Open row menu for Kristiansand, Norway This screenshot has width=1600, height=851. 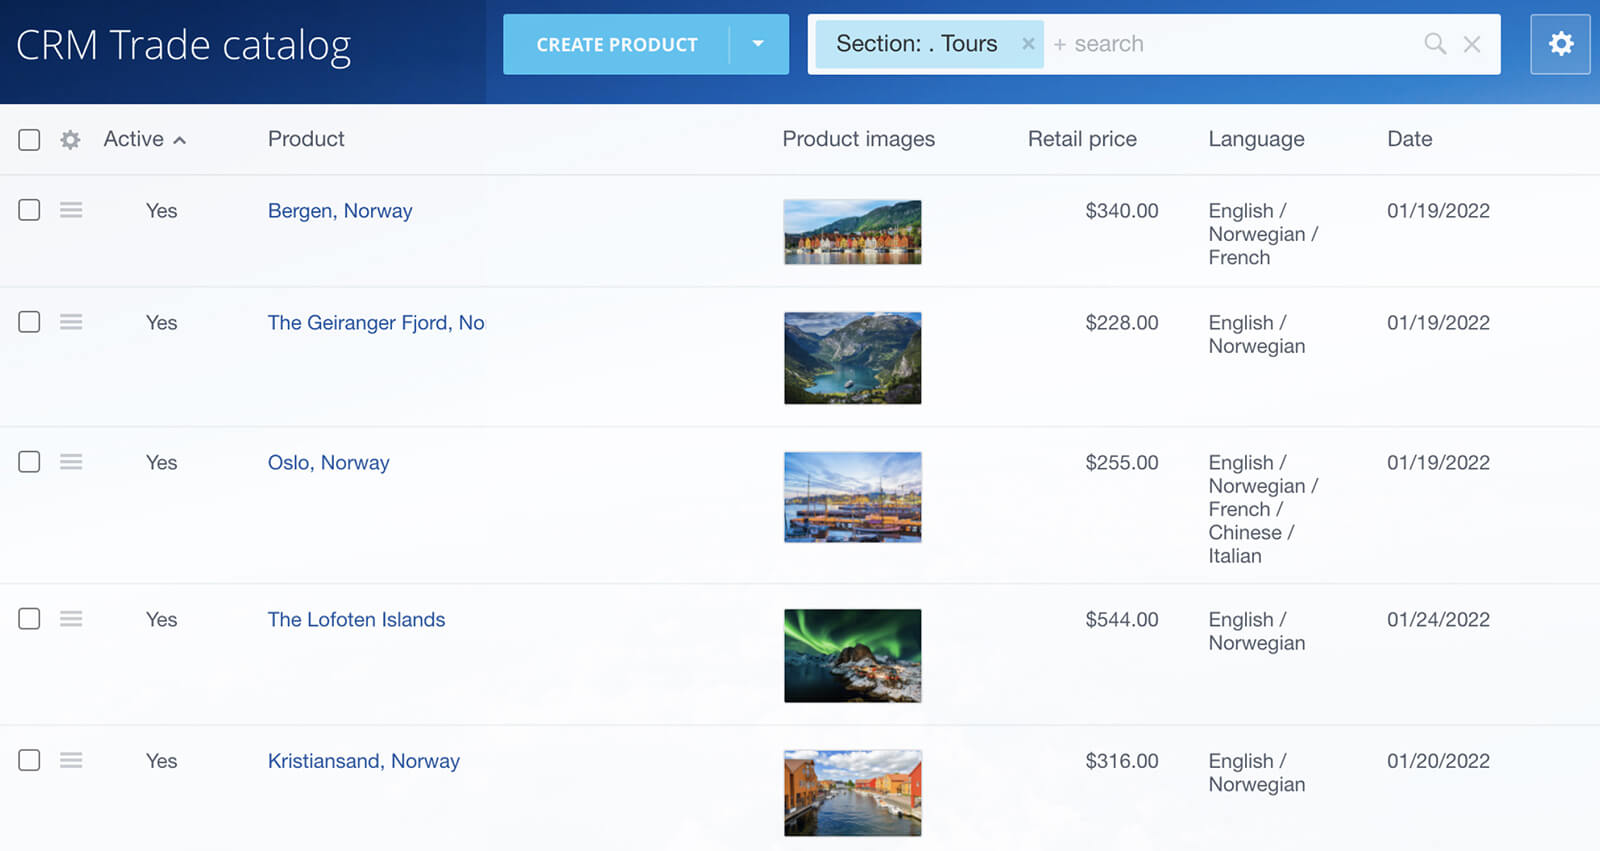(x=71, y=761)
